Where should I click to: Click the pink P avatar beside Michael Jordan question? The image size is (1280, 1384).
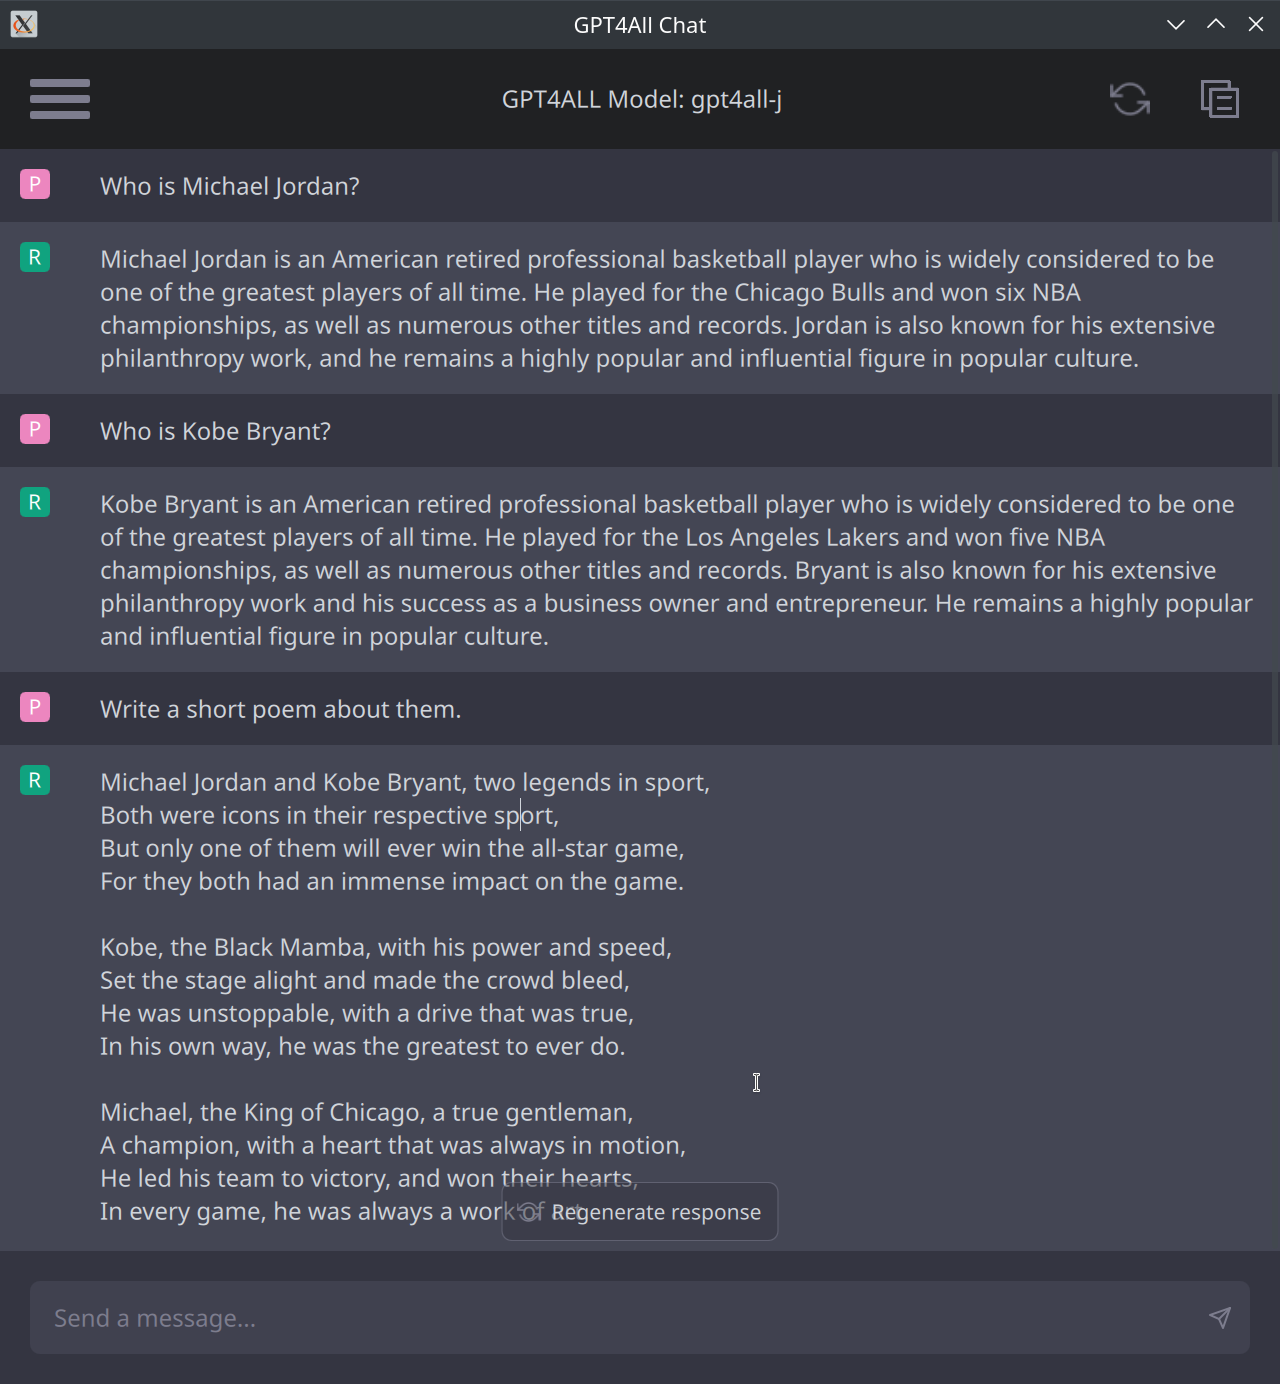point(35,184)
